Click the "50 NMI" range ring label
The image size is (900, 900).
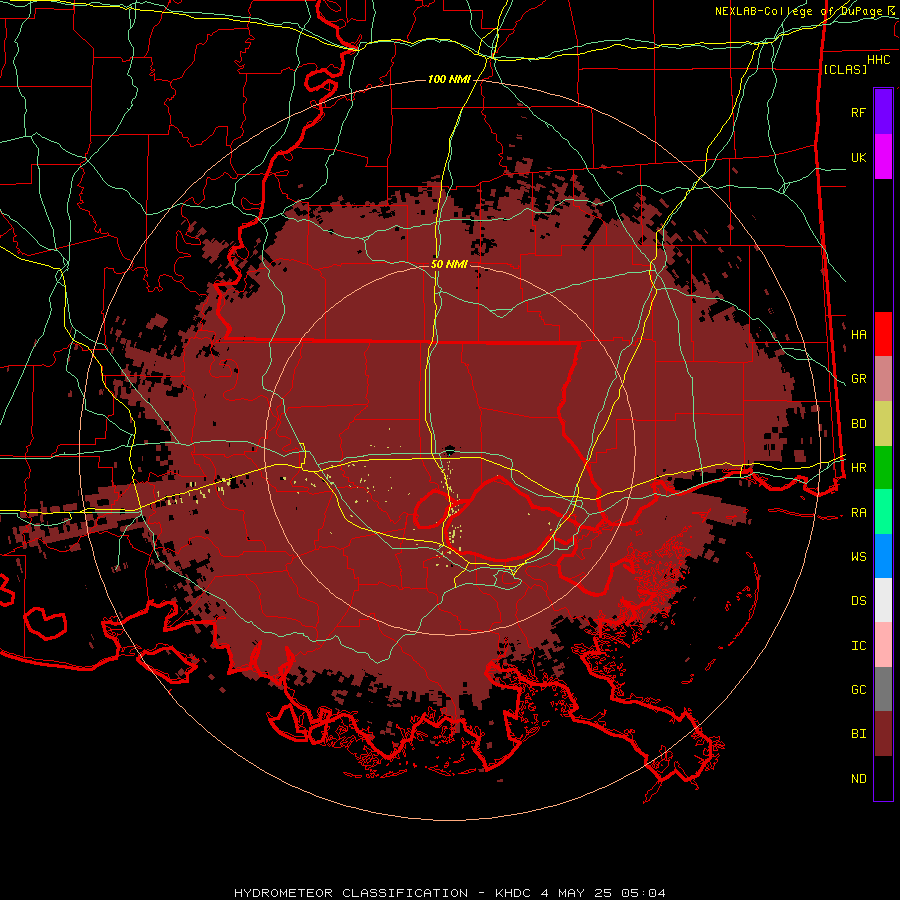tap(449, 264)
